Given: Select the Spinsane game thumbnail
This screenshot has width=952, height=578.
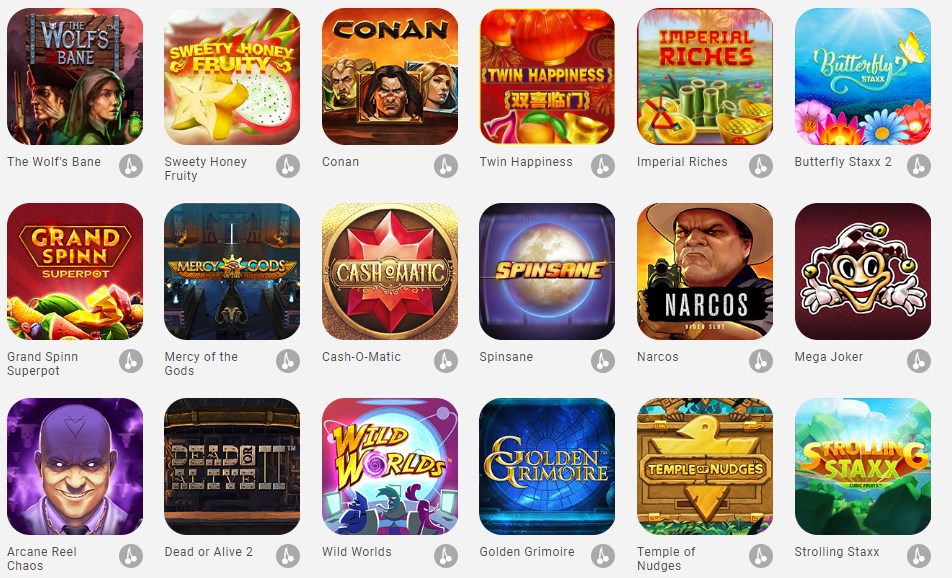Looking at the screenshot, I should point(547,271).
